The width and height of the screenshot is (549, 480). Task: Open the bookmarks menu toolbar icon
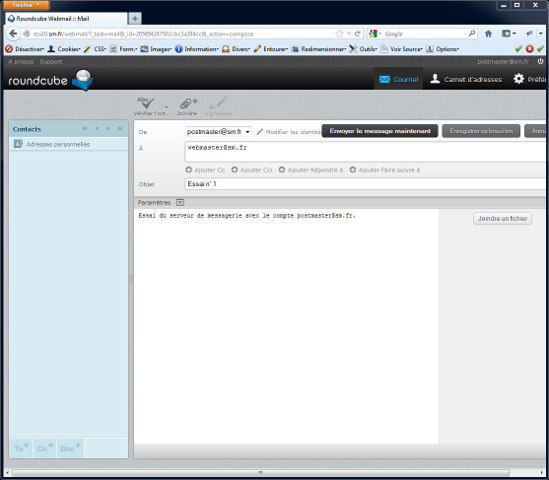pos(508,34)
